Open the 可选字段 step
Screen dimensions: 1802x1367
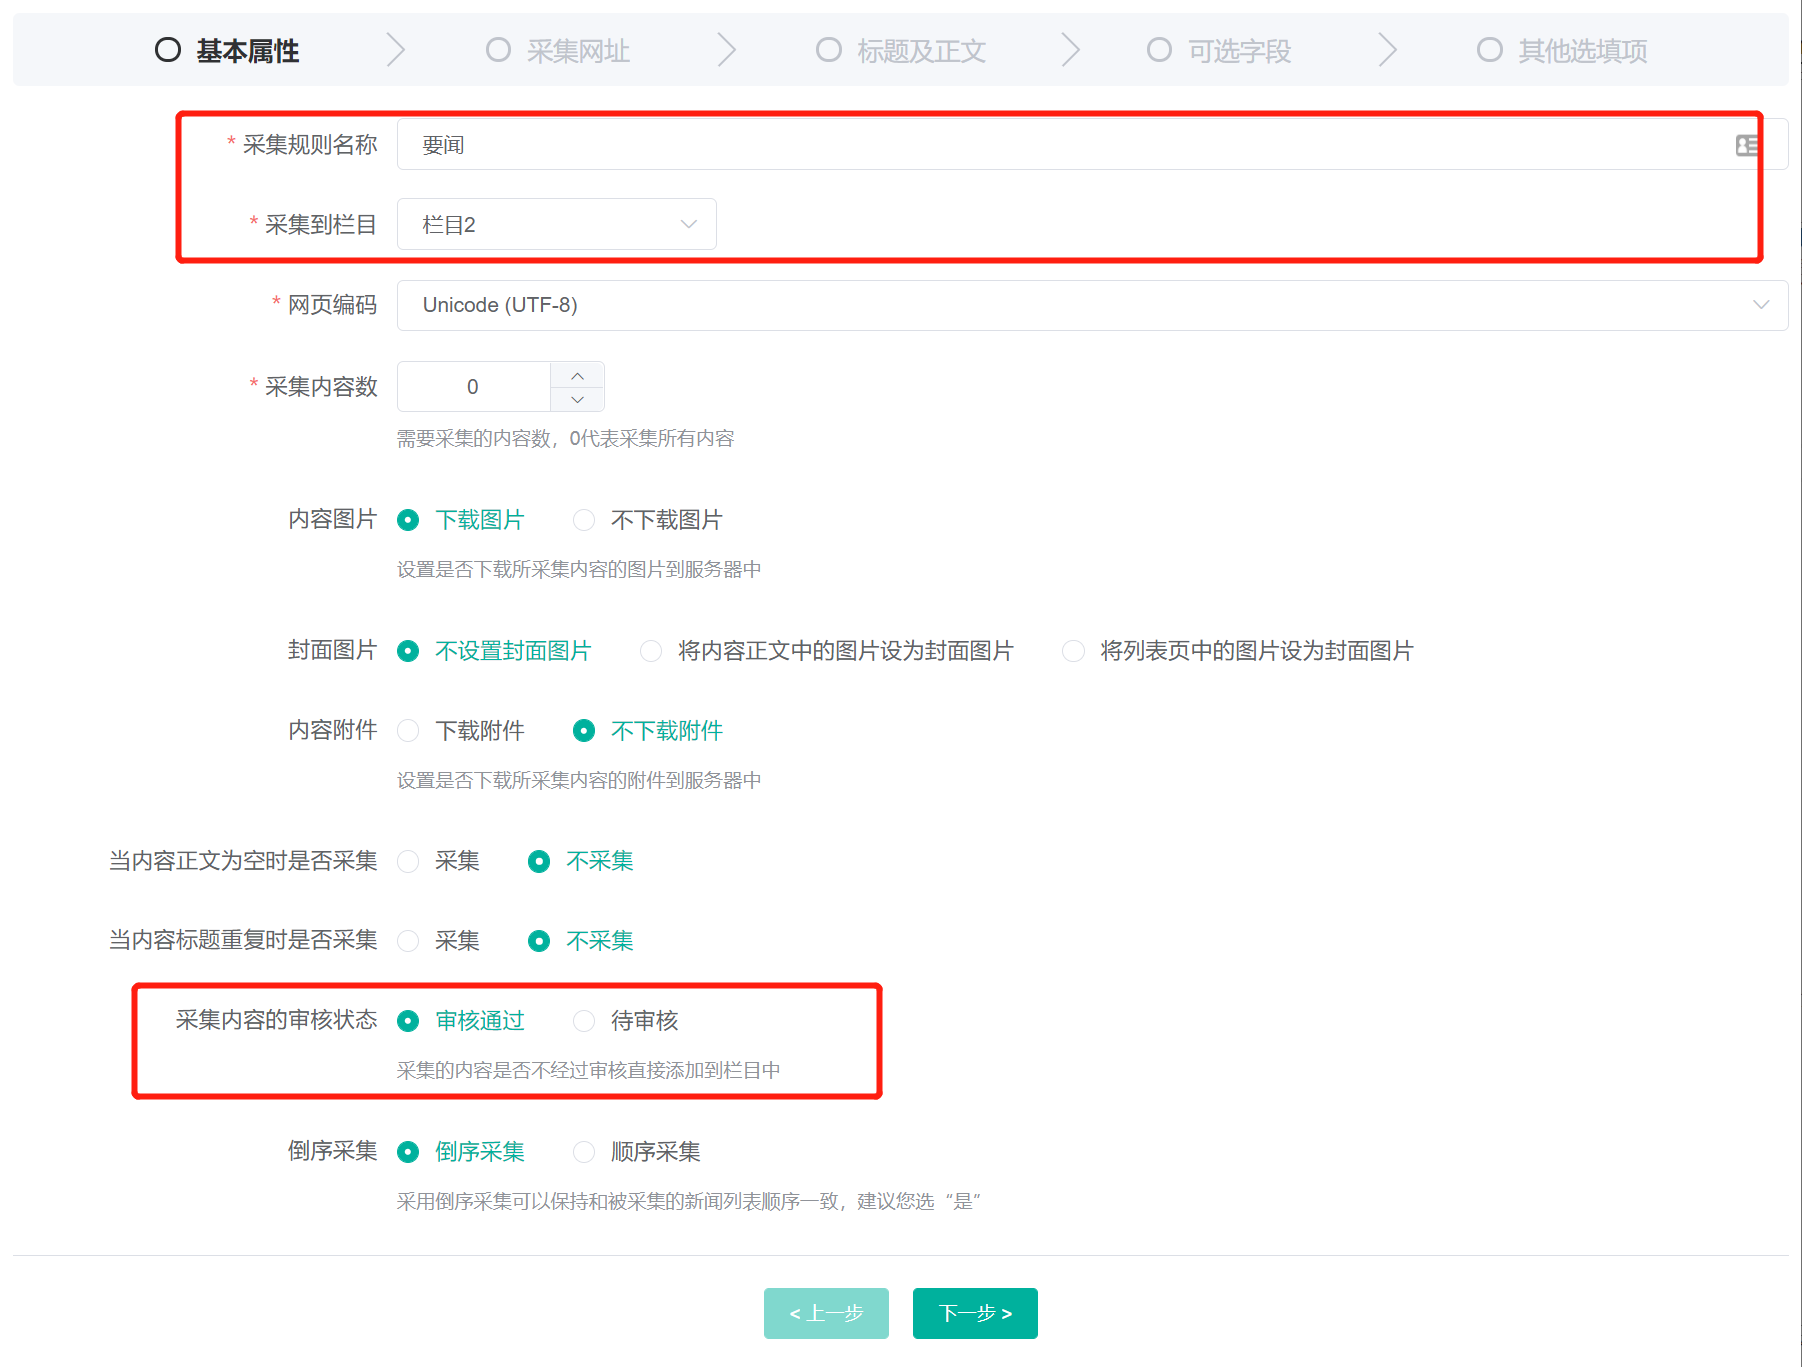click(x=1219, y=51)
